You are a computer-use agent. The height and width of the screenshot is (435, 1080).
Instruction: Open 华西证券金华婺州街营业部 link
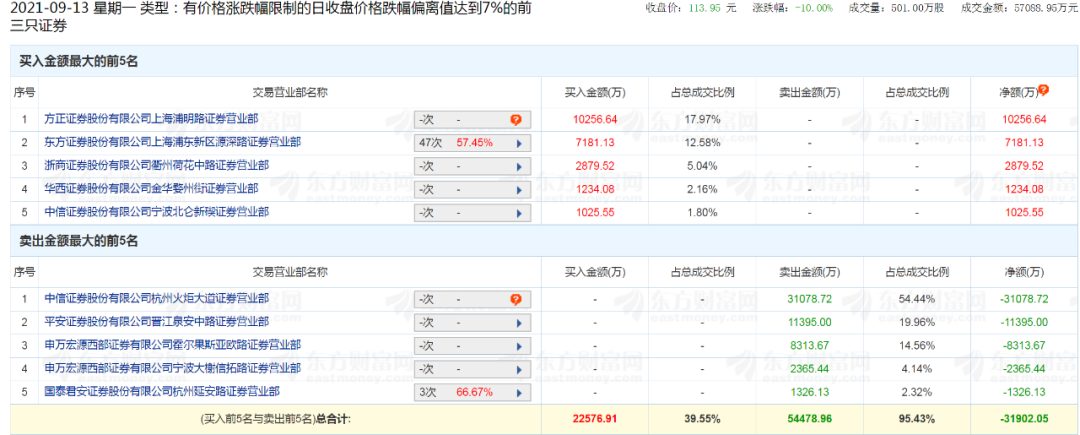pos(152,188)
